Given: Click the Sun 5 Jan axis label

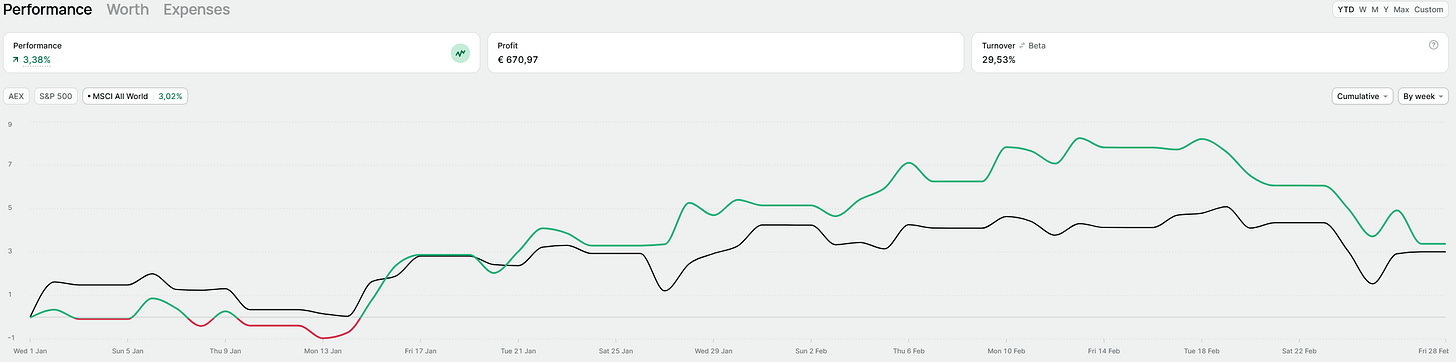Looking at the screenshot, I should pos(129,351).
